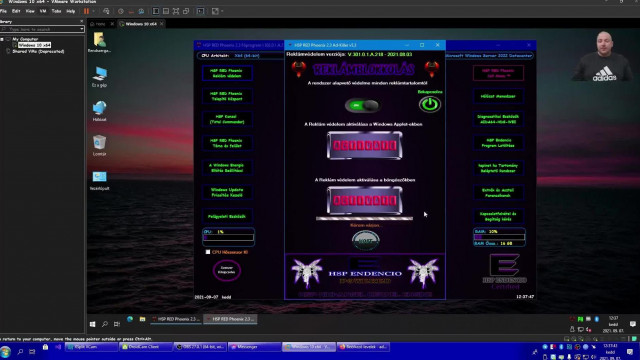Open host Start orb
Viewport: 640px width, 360px height.
[x=5, y=351]
